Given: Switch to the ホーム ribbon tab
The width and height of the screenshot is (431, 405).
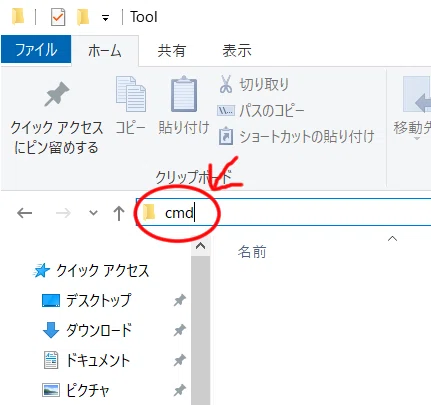Looking at the screenshot, I should [104, 51].
